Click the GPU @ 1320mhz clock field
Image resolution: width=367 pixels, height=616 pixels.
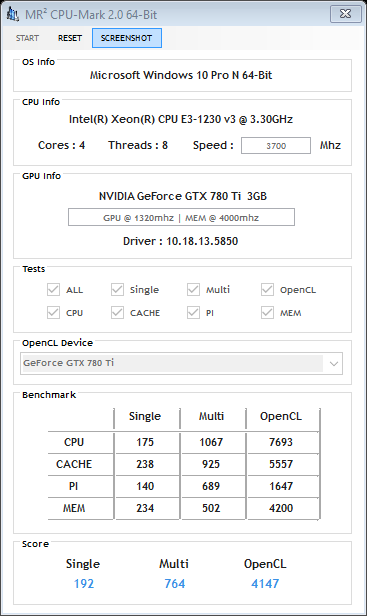[x=181, y=217]
